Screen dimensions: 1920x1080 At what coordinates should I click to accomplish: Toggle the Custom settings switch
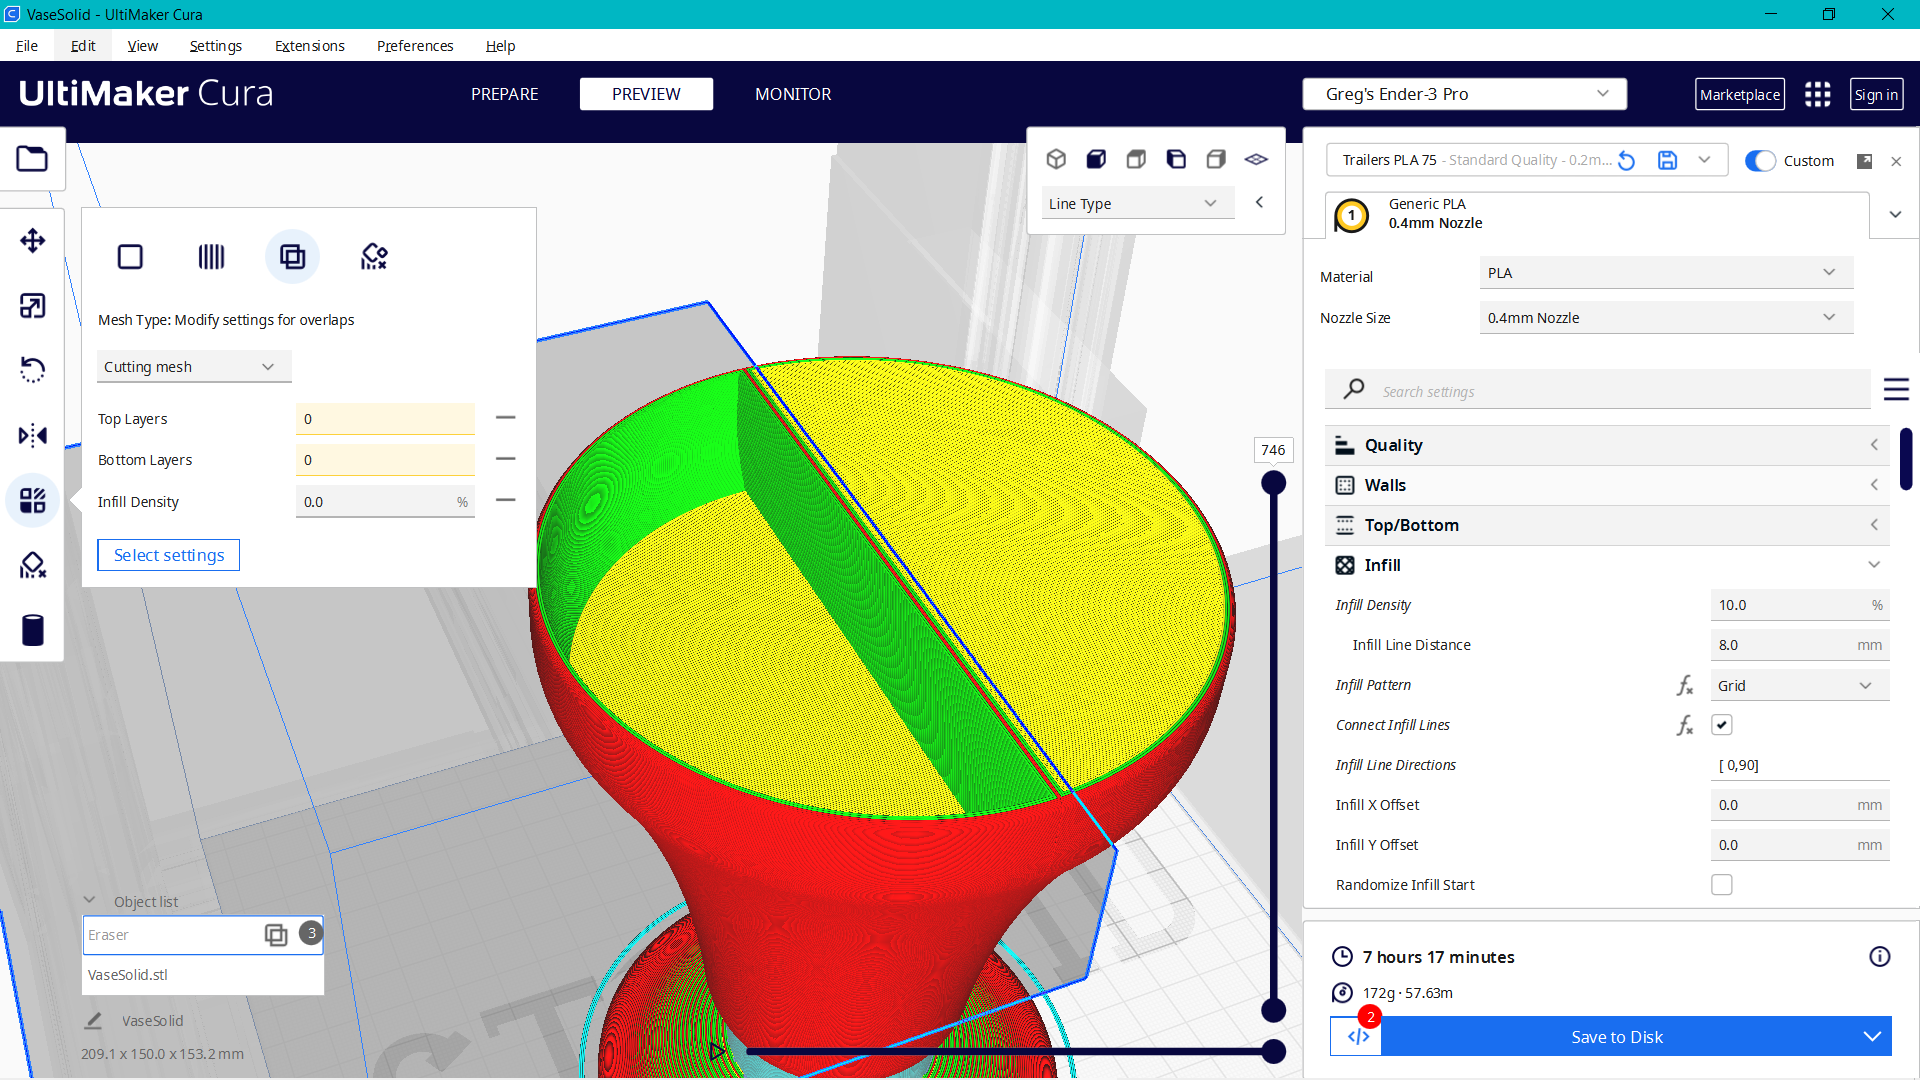click(1760, 161)
